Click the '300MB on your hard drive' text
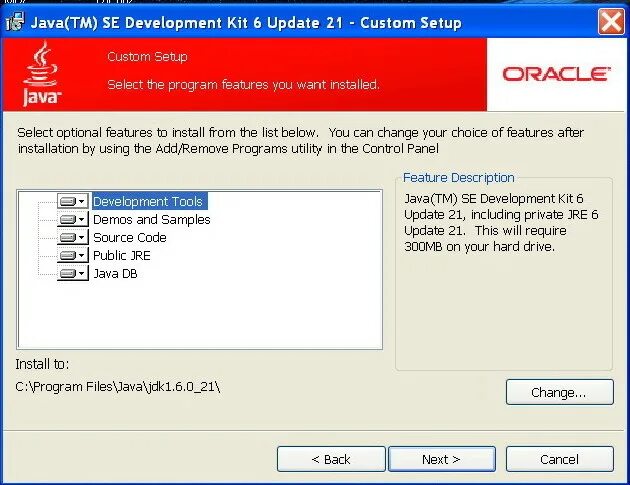The width and height of the screenshot is (630, 485). [x=479, y=246]
